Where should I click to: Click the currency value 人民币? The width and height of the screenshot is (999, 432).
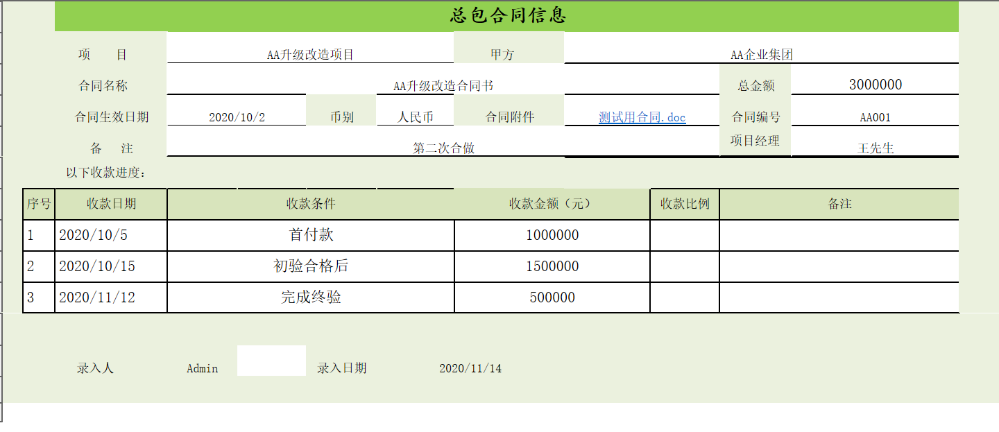coord(415,117)
